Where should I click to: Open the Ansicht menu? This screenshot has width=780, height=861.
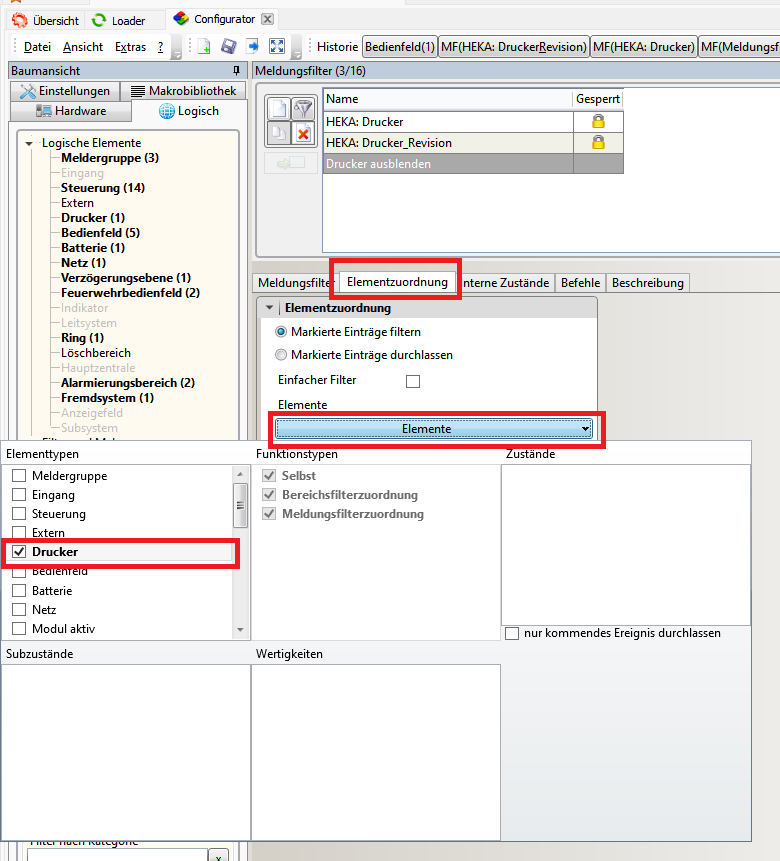[83, 47]
